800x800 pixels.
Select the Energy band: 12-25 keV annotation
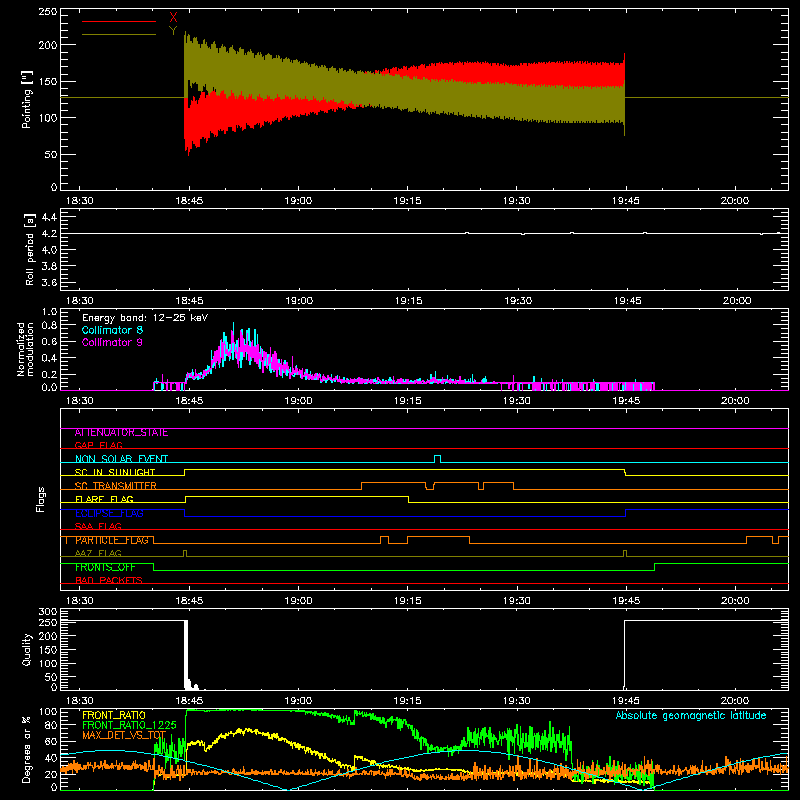pyautogui.click(x=145, y=318)
